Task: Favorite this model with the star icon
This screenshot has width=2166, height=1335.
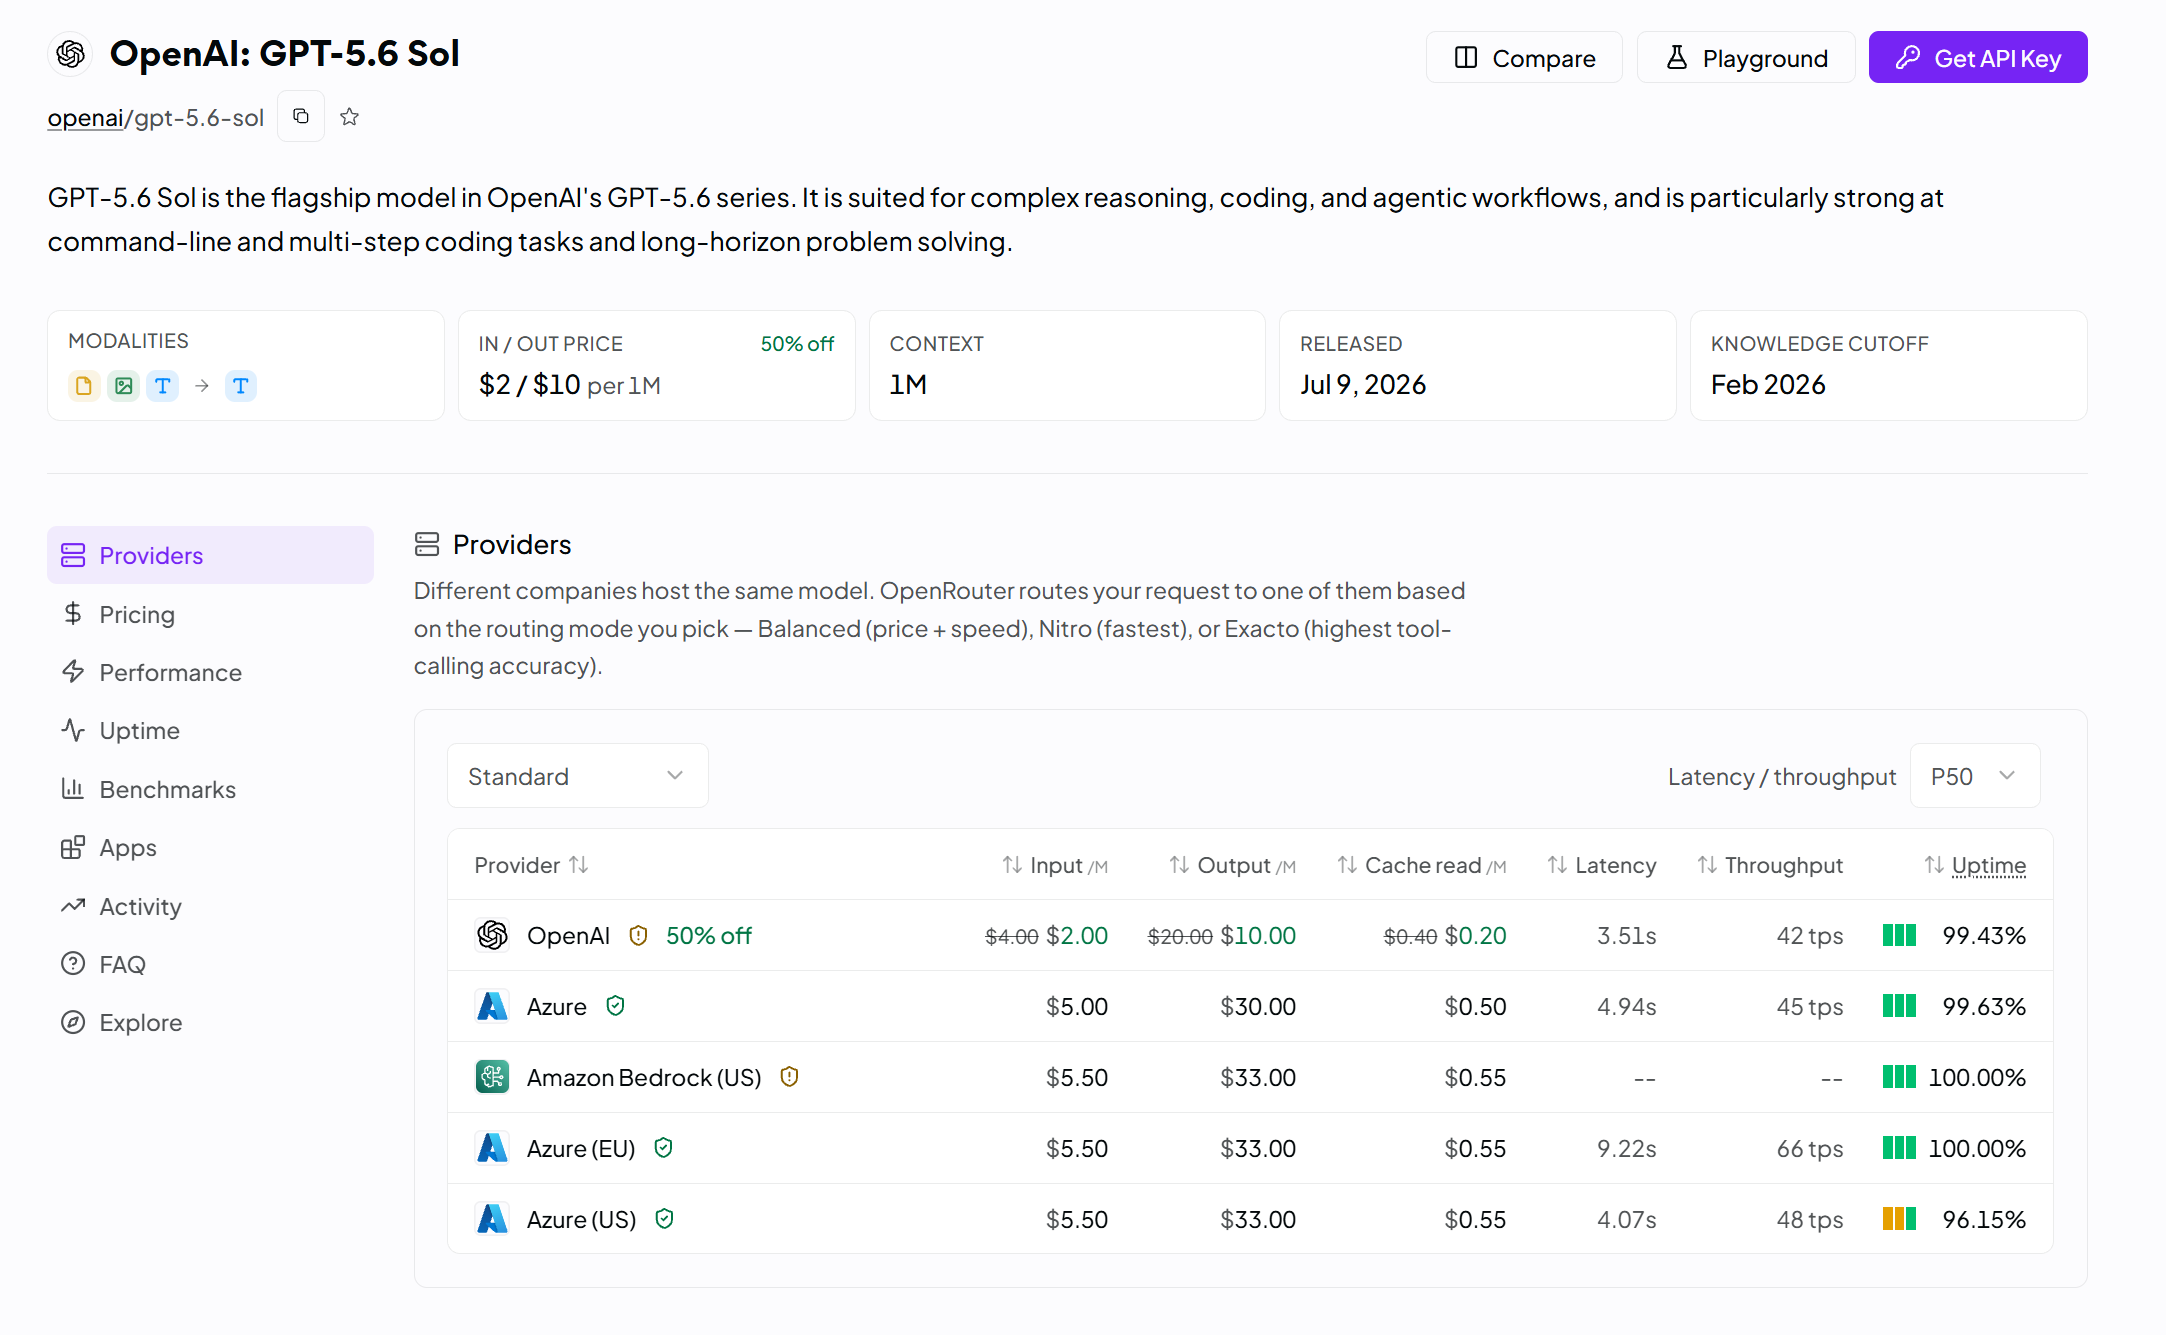Action: 349,117
